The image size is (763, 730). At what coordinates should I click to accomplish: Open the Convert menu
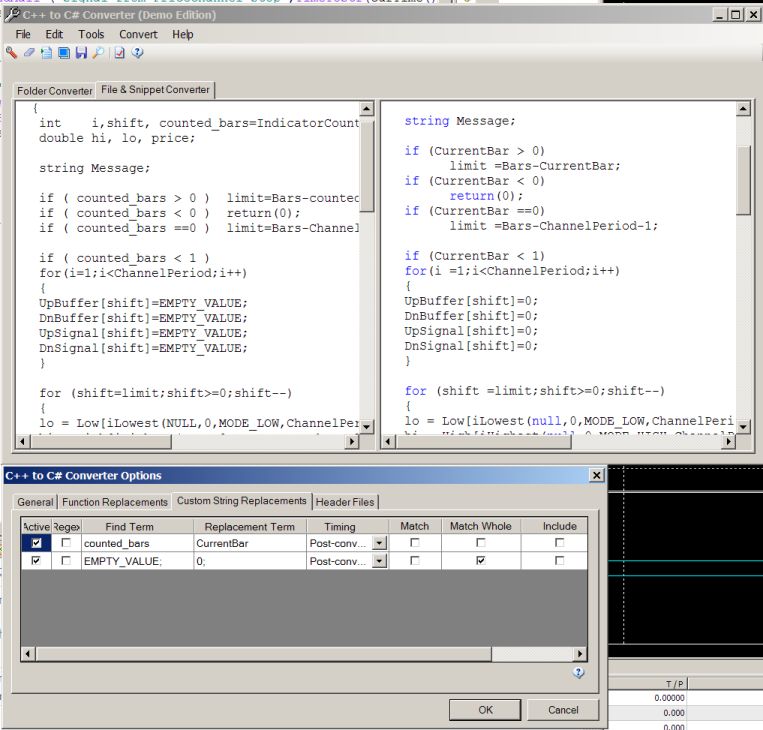point(138,34)
